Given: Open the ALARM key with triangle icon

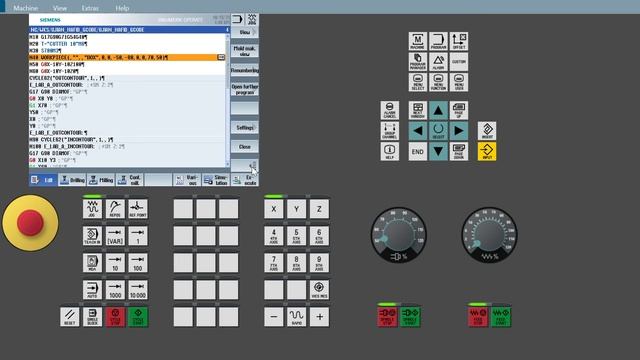Looking at the screenshot, I should pyautogui.click(x=438, y=62).
